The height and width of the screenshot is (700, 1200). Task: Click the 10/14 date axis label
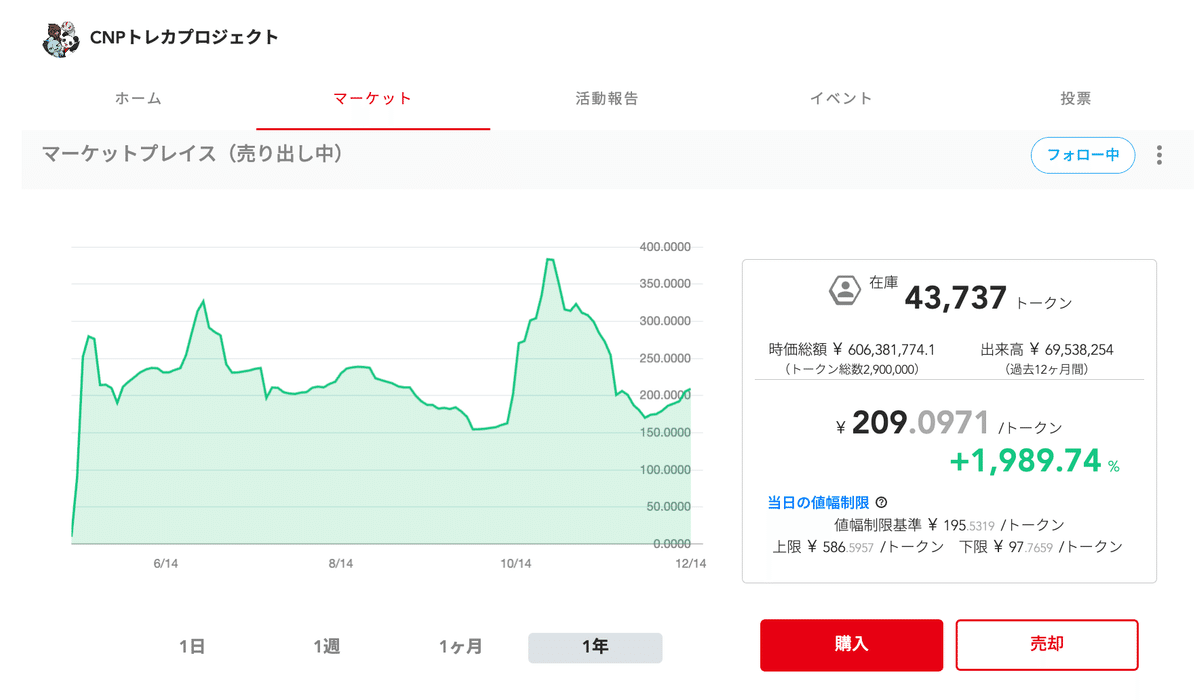click(x=515, y=564)
